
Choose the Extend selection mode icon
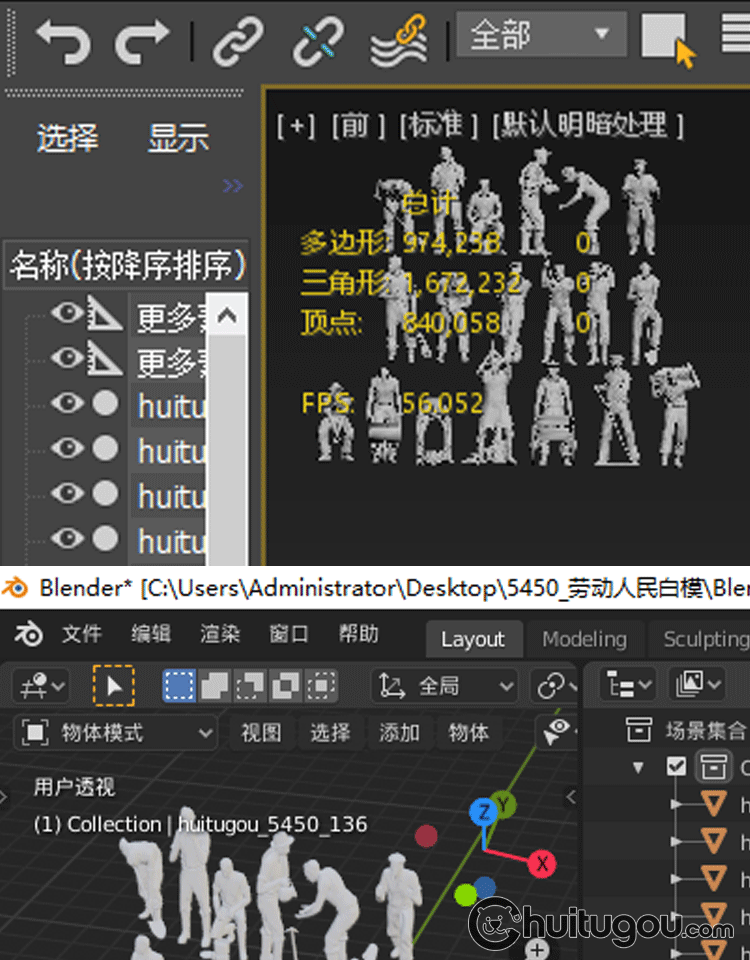pyautogui.click(x=215, y=686)
